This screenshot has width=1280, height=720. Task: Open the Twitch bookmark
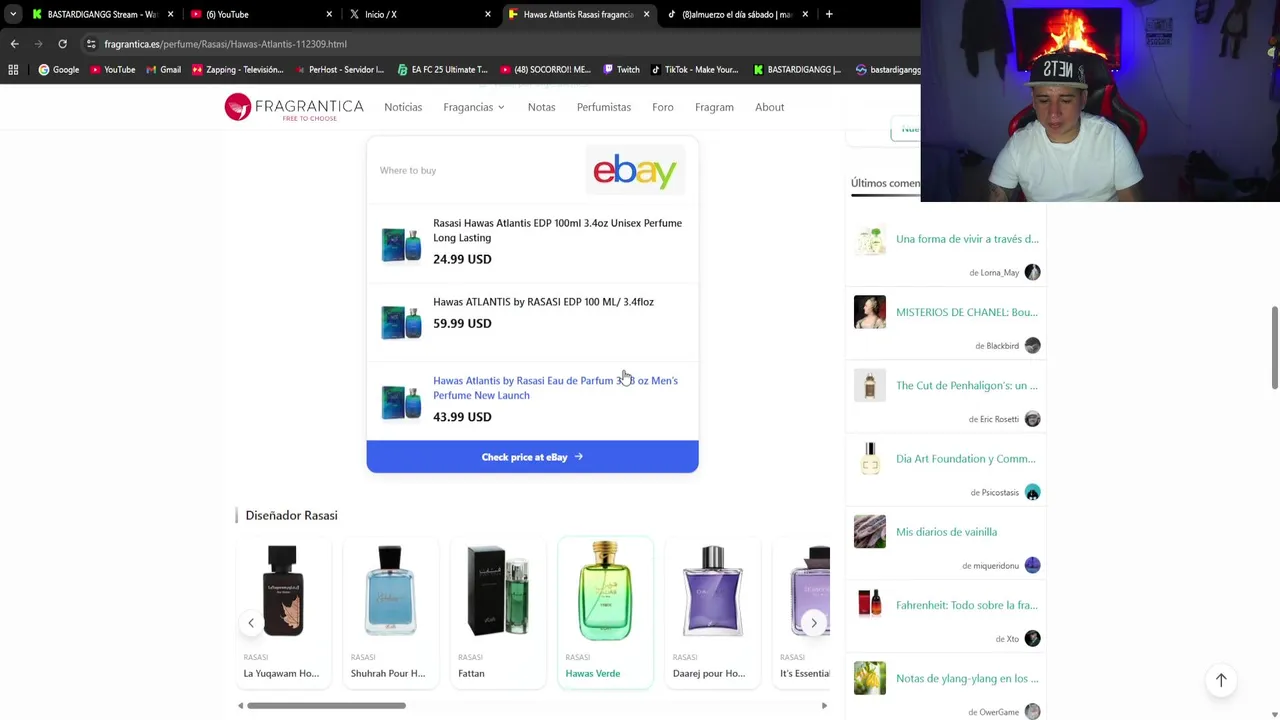point(621,70)
